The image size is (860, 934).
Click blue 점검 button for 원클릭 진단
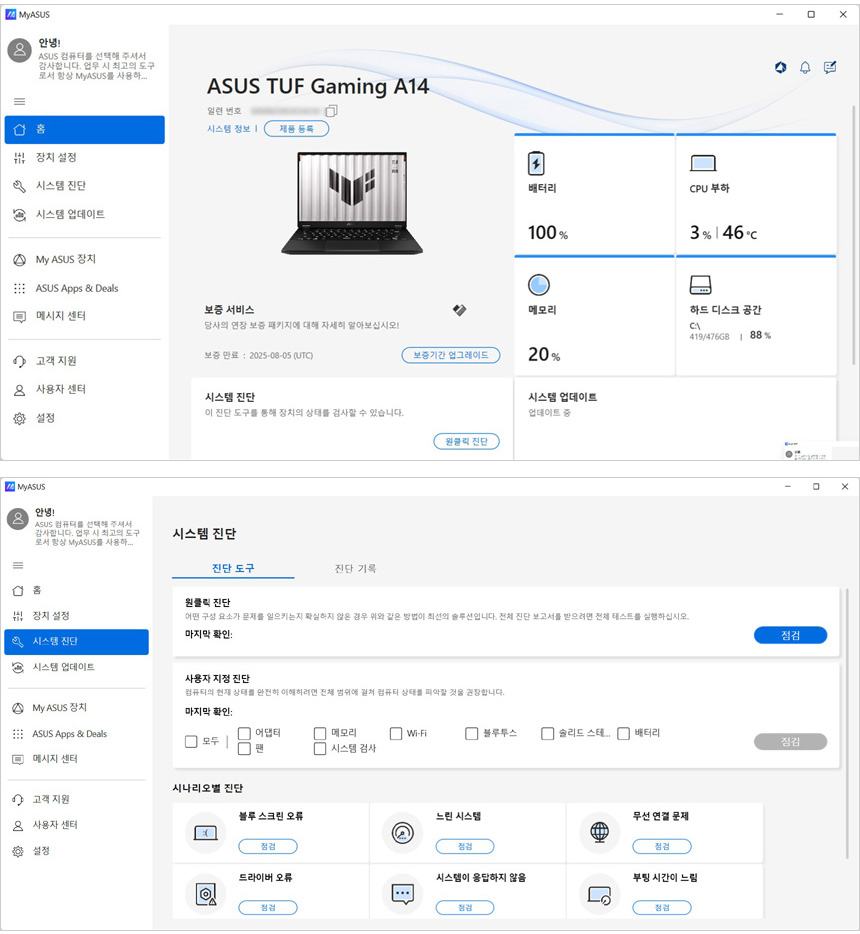coord(790,635)
